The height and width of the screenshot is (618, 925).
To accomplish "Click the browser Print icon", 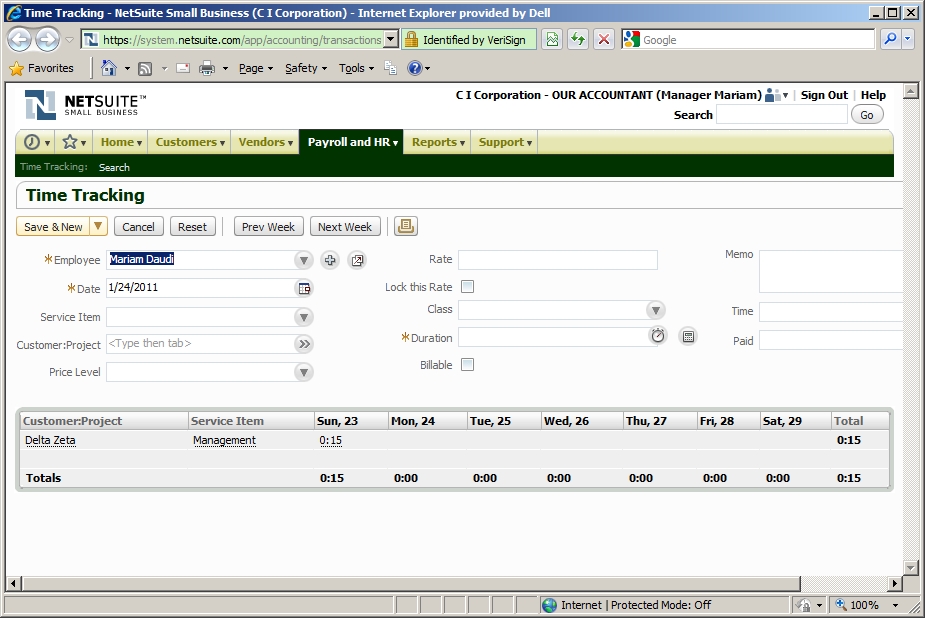I will [x=207, y=69].
